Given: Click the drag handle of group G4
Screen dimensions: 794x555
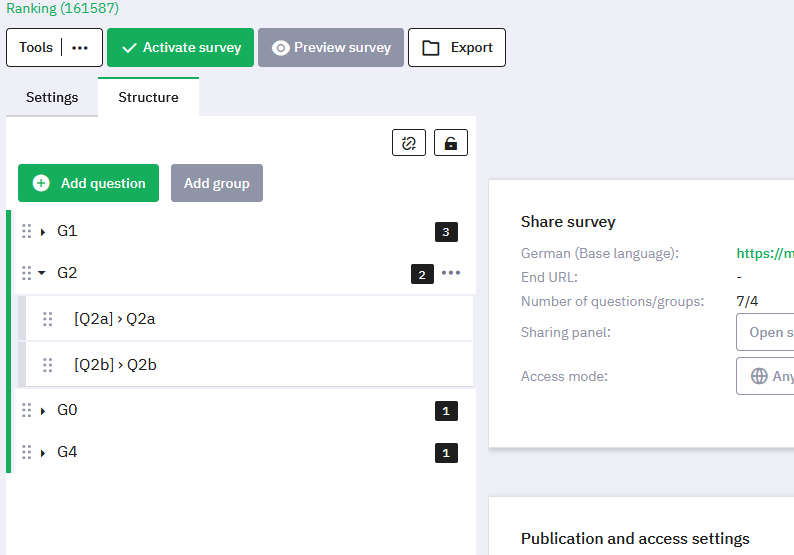Looking at the screenshot, I should pyautogui.click(x=27, y=453).
